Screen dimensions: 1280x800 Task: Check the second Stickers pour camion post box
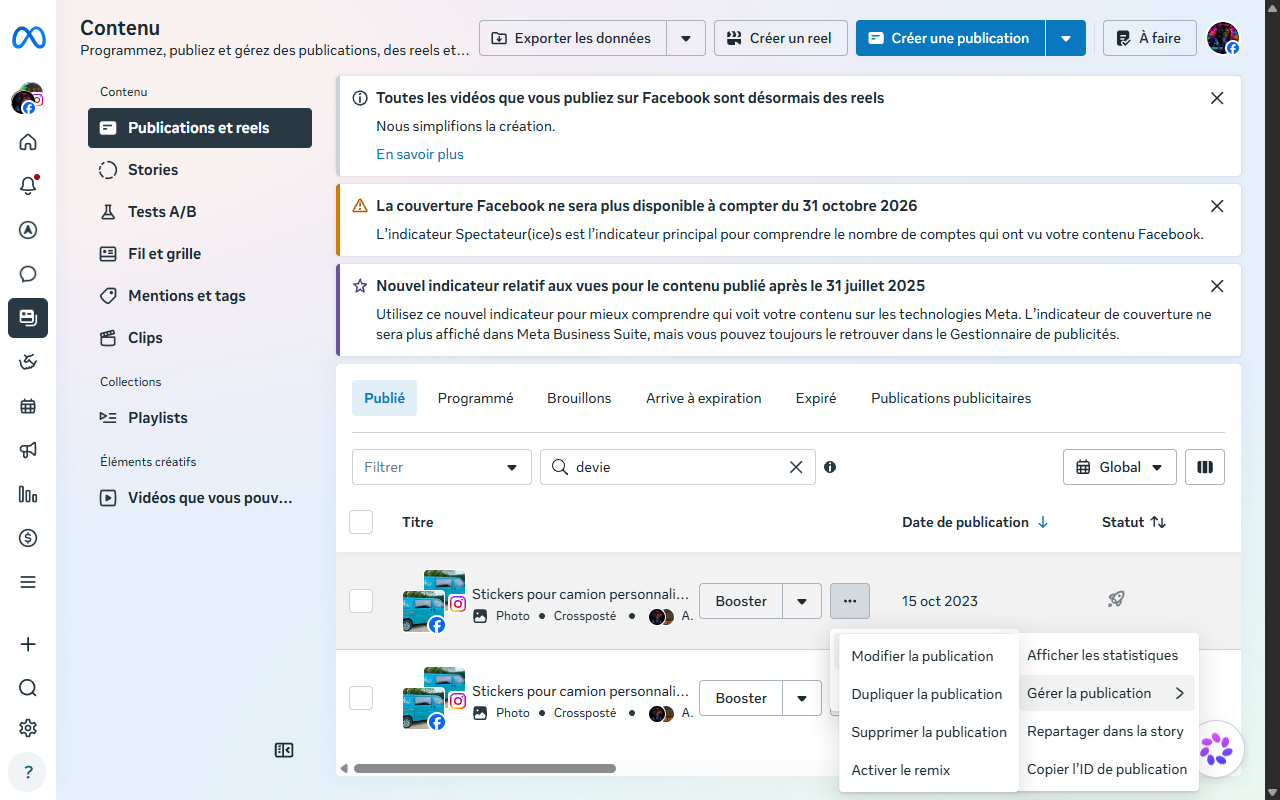361,698
